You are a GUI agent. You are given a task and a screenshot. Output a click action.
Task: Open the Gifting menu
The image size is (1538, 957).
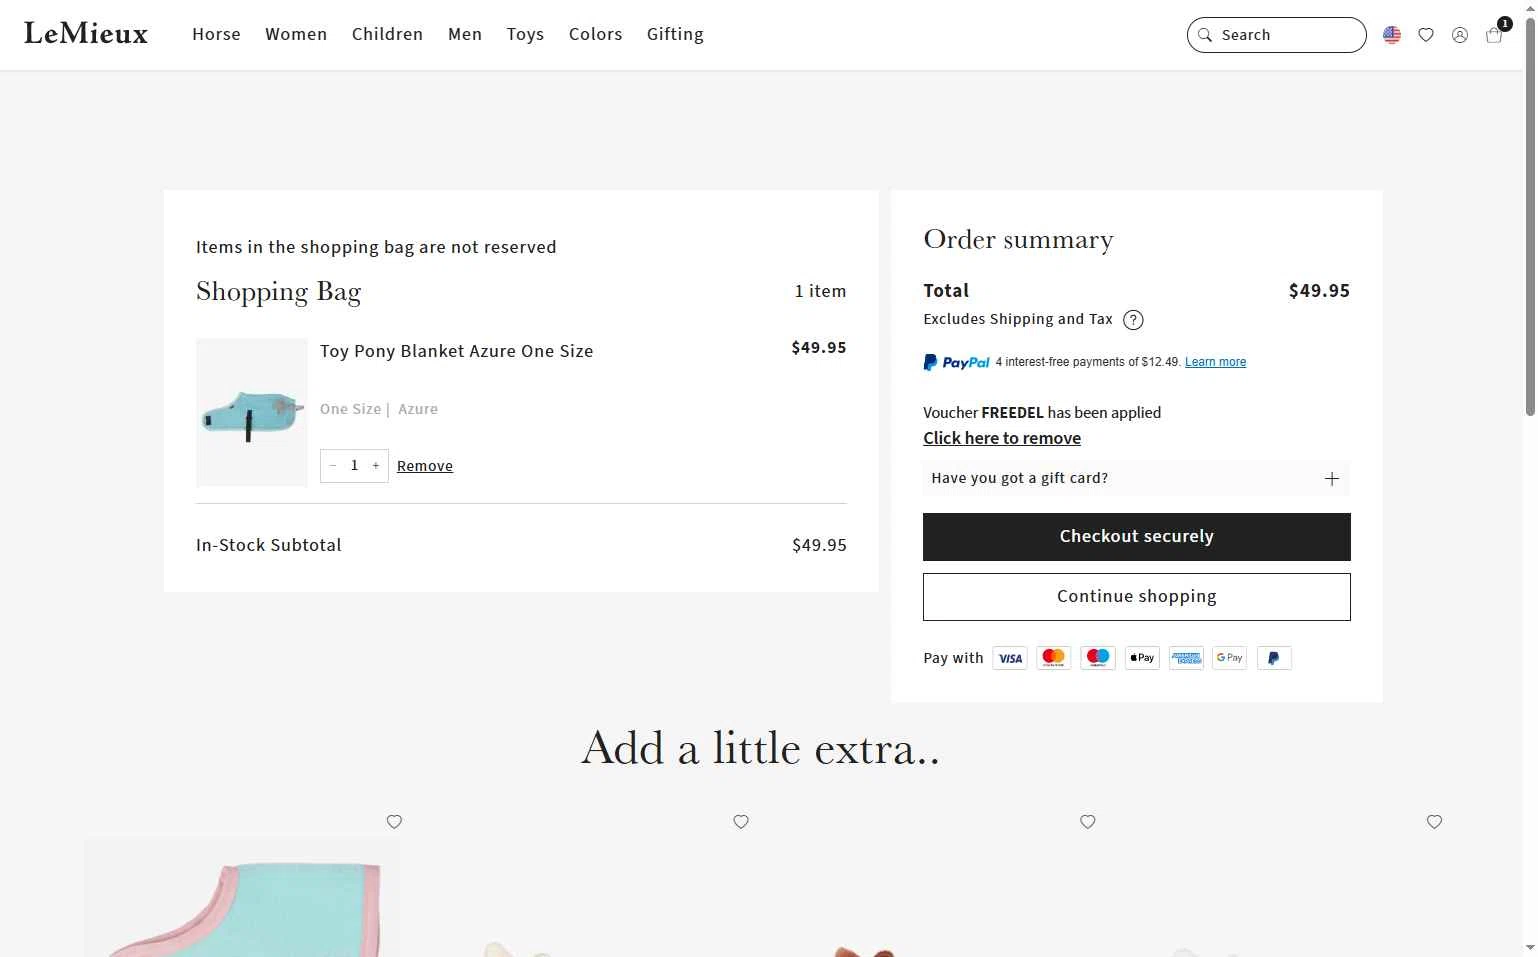point(675,34)
